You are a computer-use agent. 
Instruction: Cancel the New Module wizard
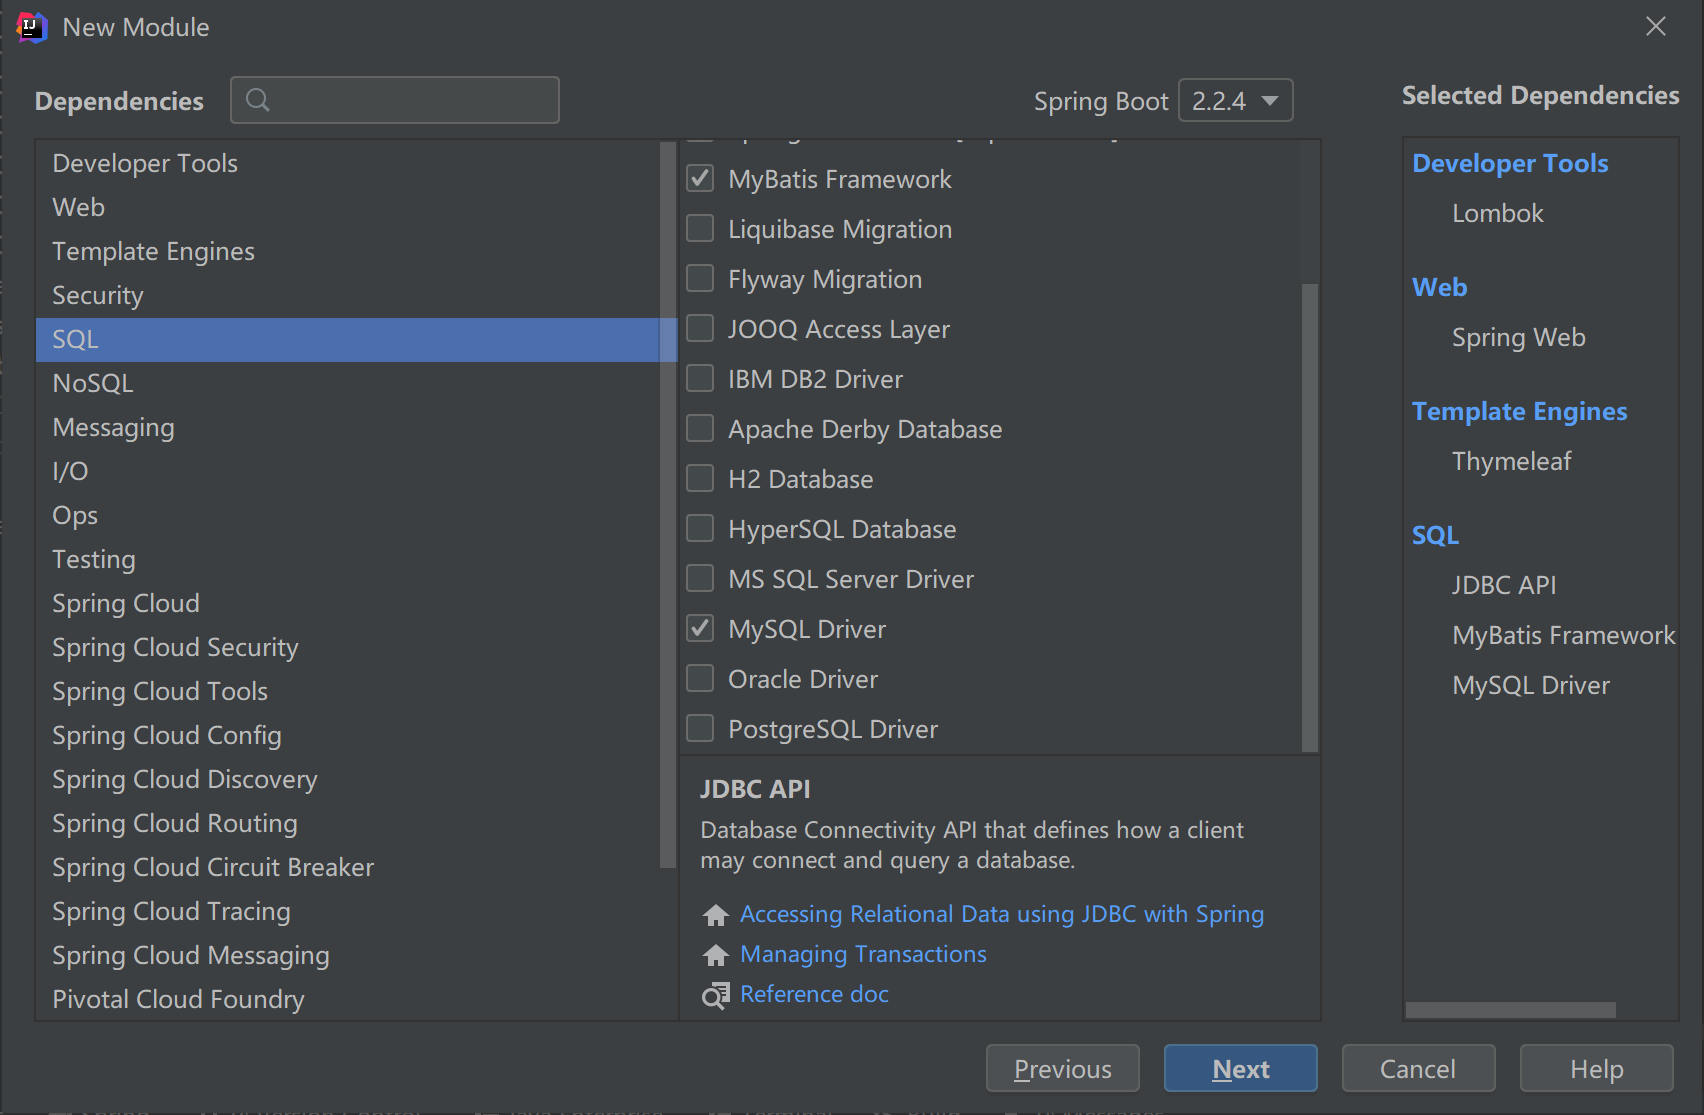1418,1069
